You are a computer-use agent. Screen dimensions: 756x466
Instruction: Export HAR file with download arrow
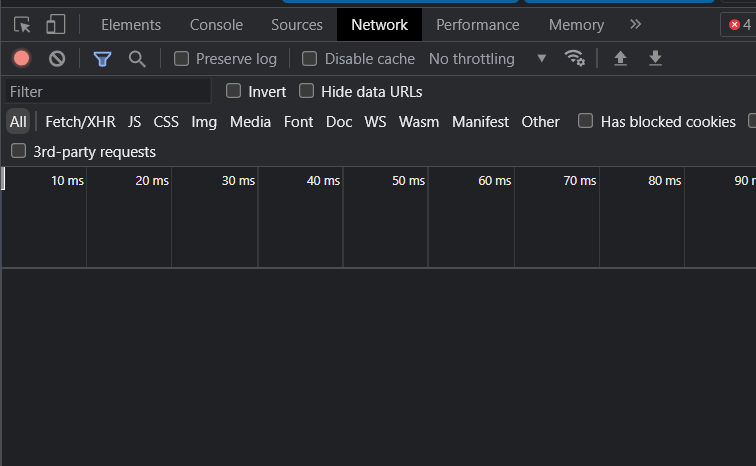(655, 59)
